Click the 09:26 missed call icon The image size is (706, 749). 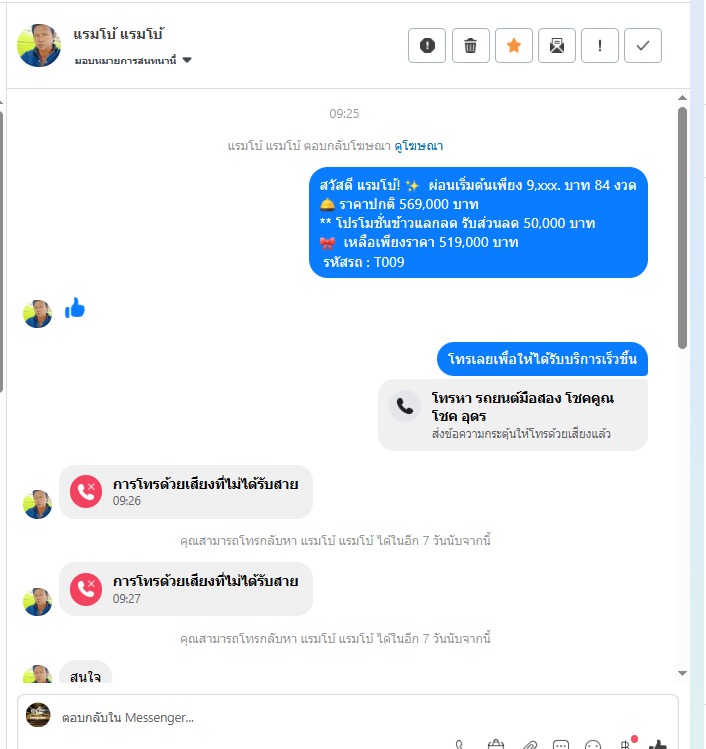tap(86, 491)
